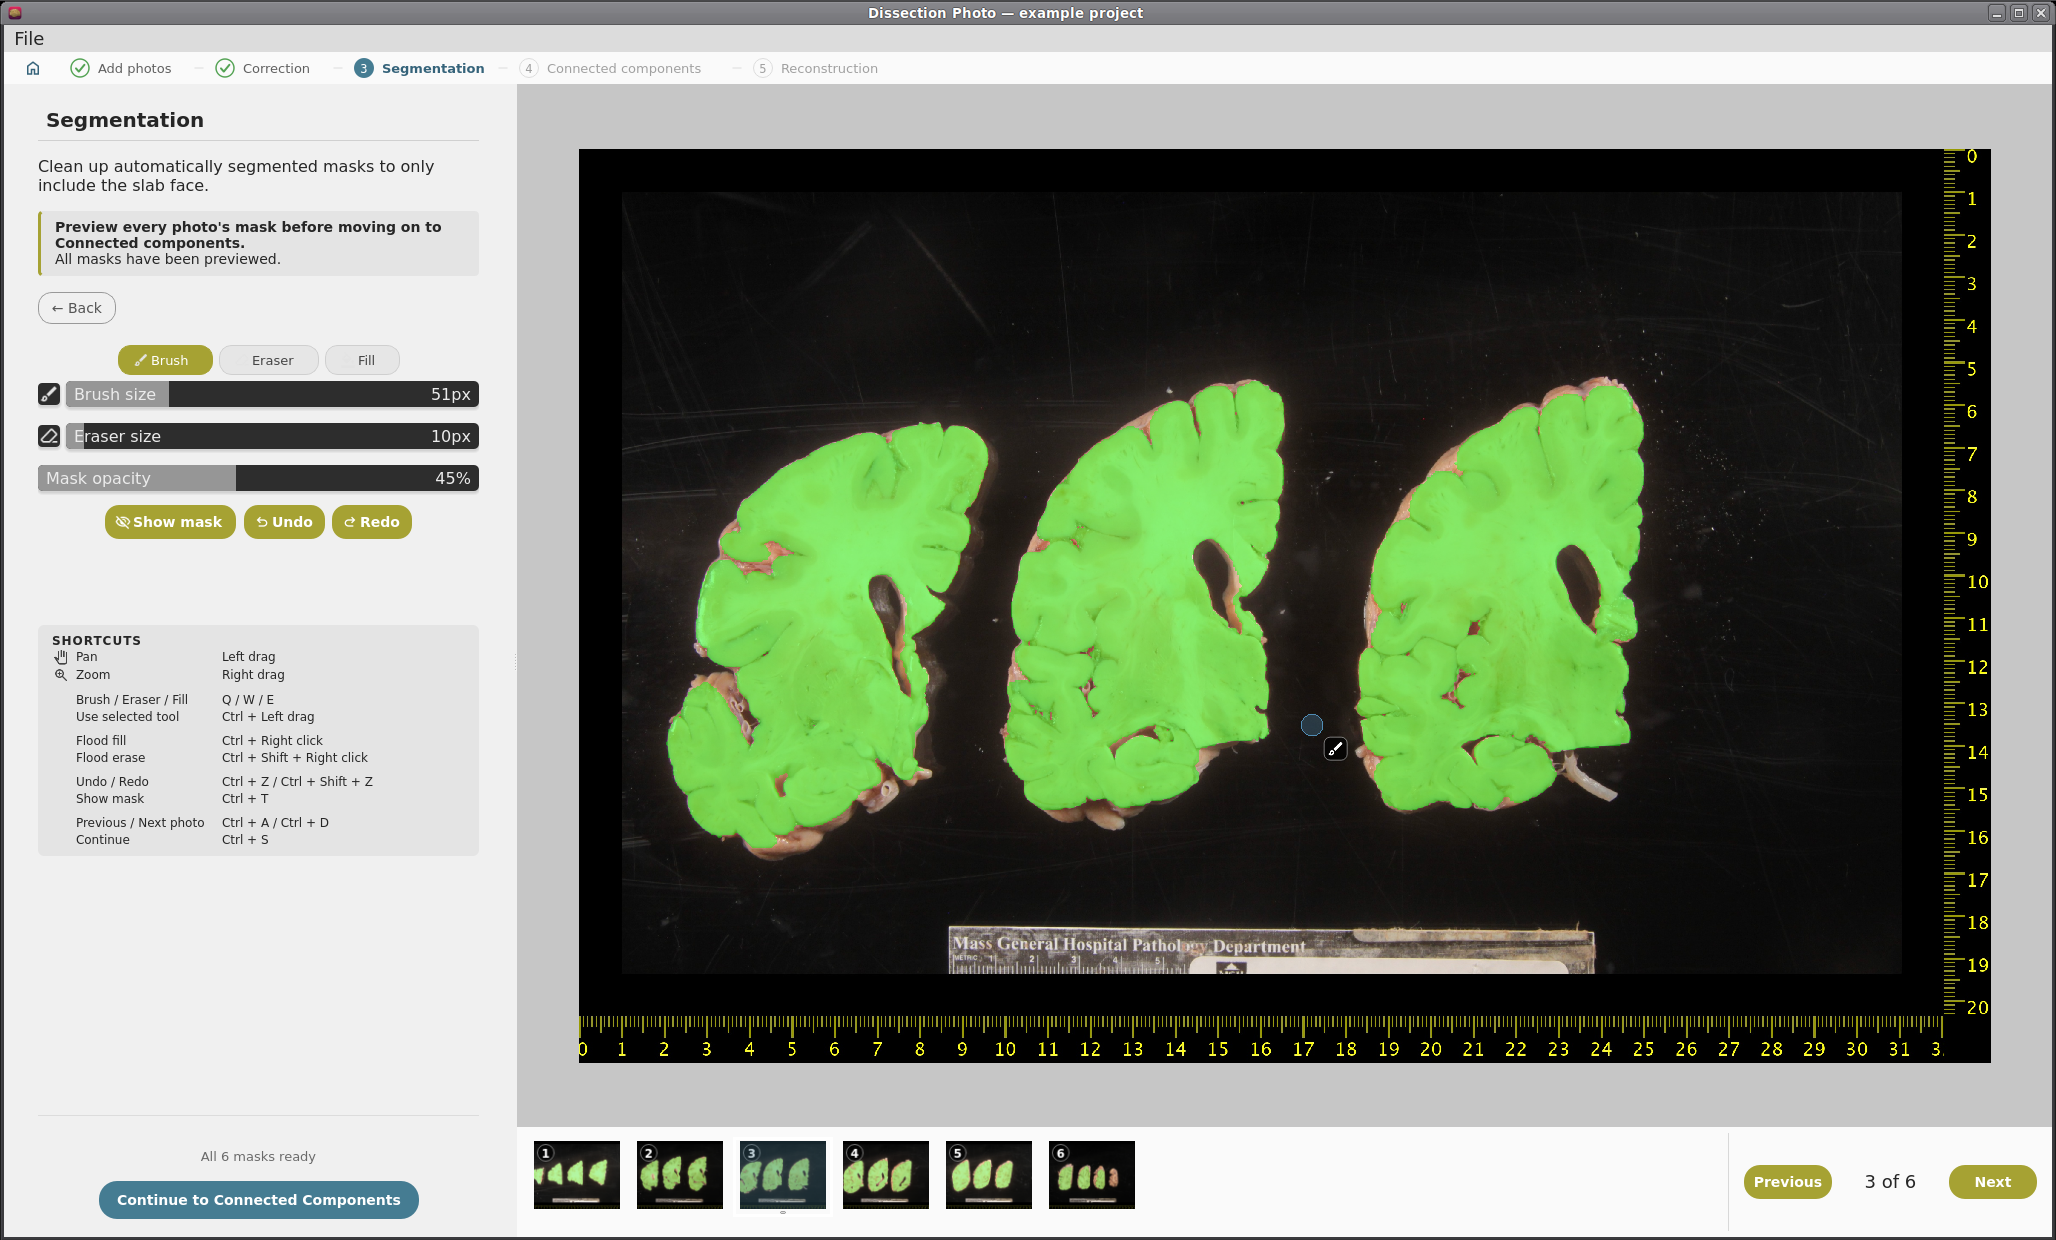Select photo thumbnail 5
The image size is (2056, 1240).
point(989,1175)
